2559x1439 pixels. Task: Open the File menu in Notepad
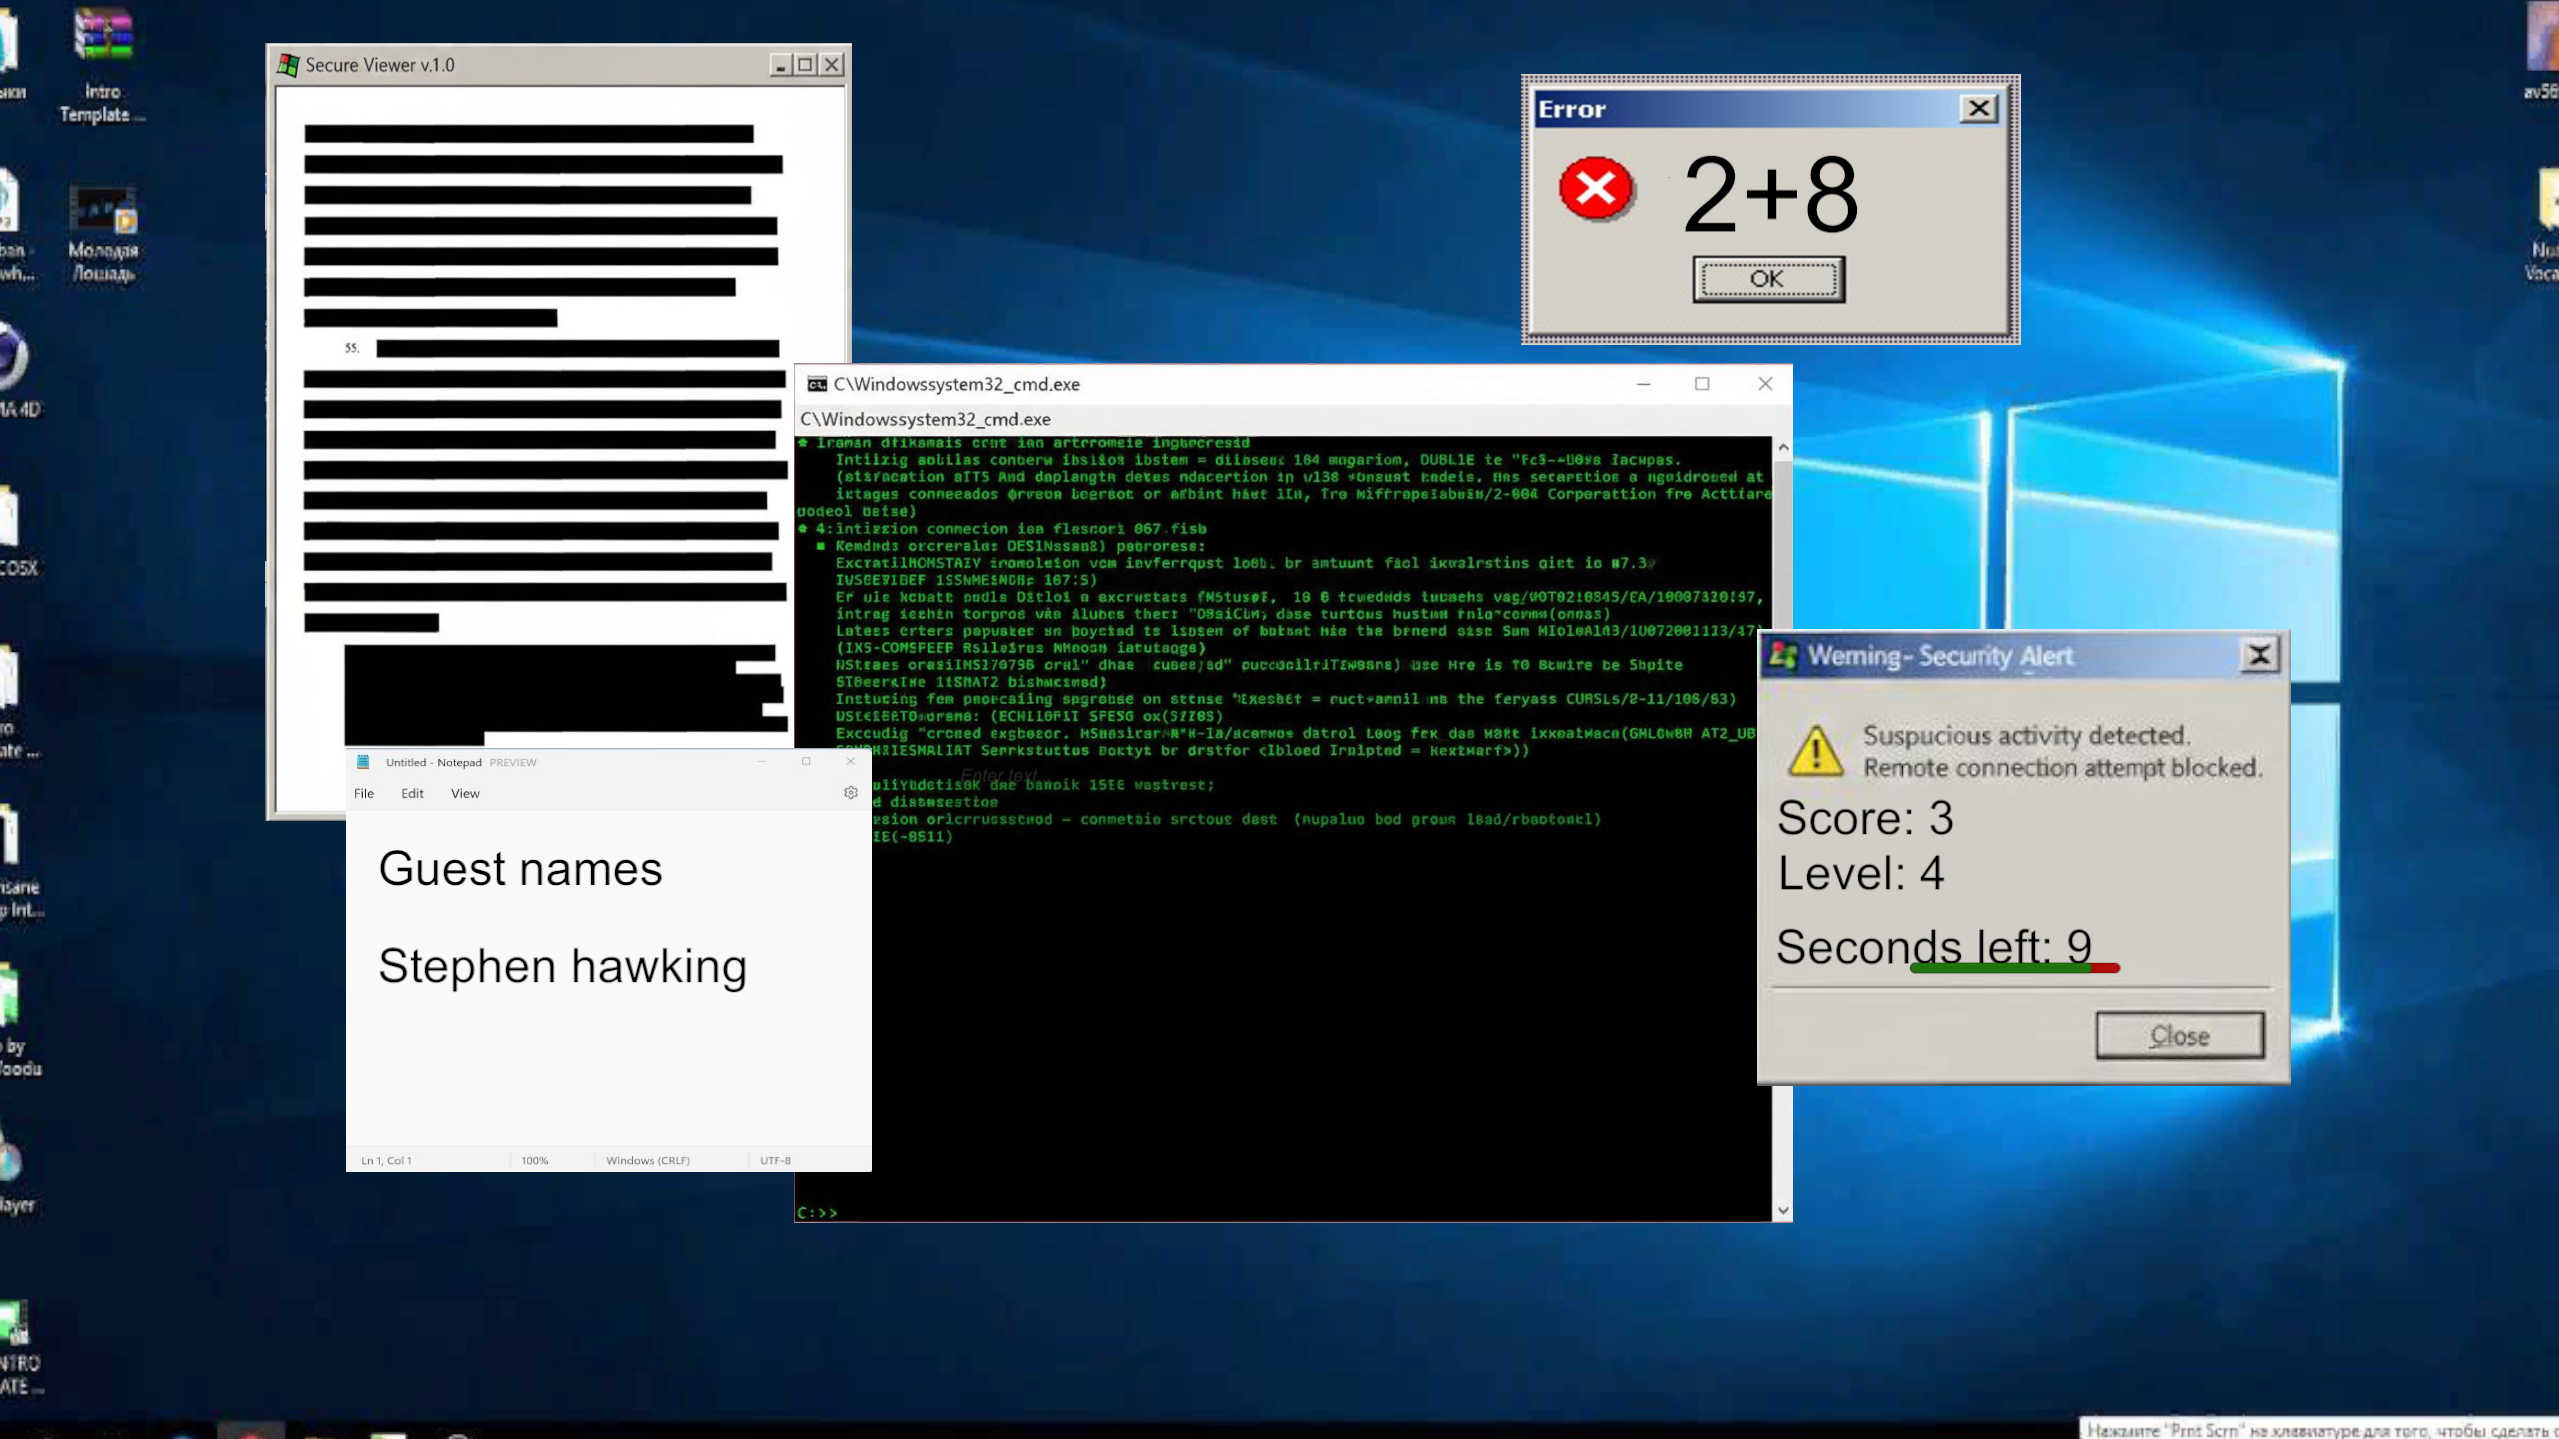(364, 793)
